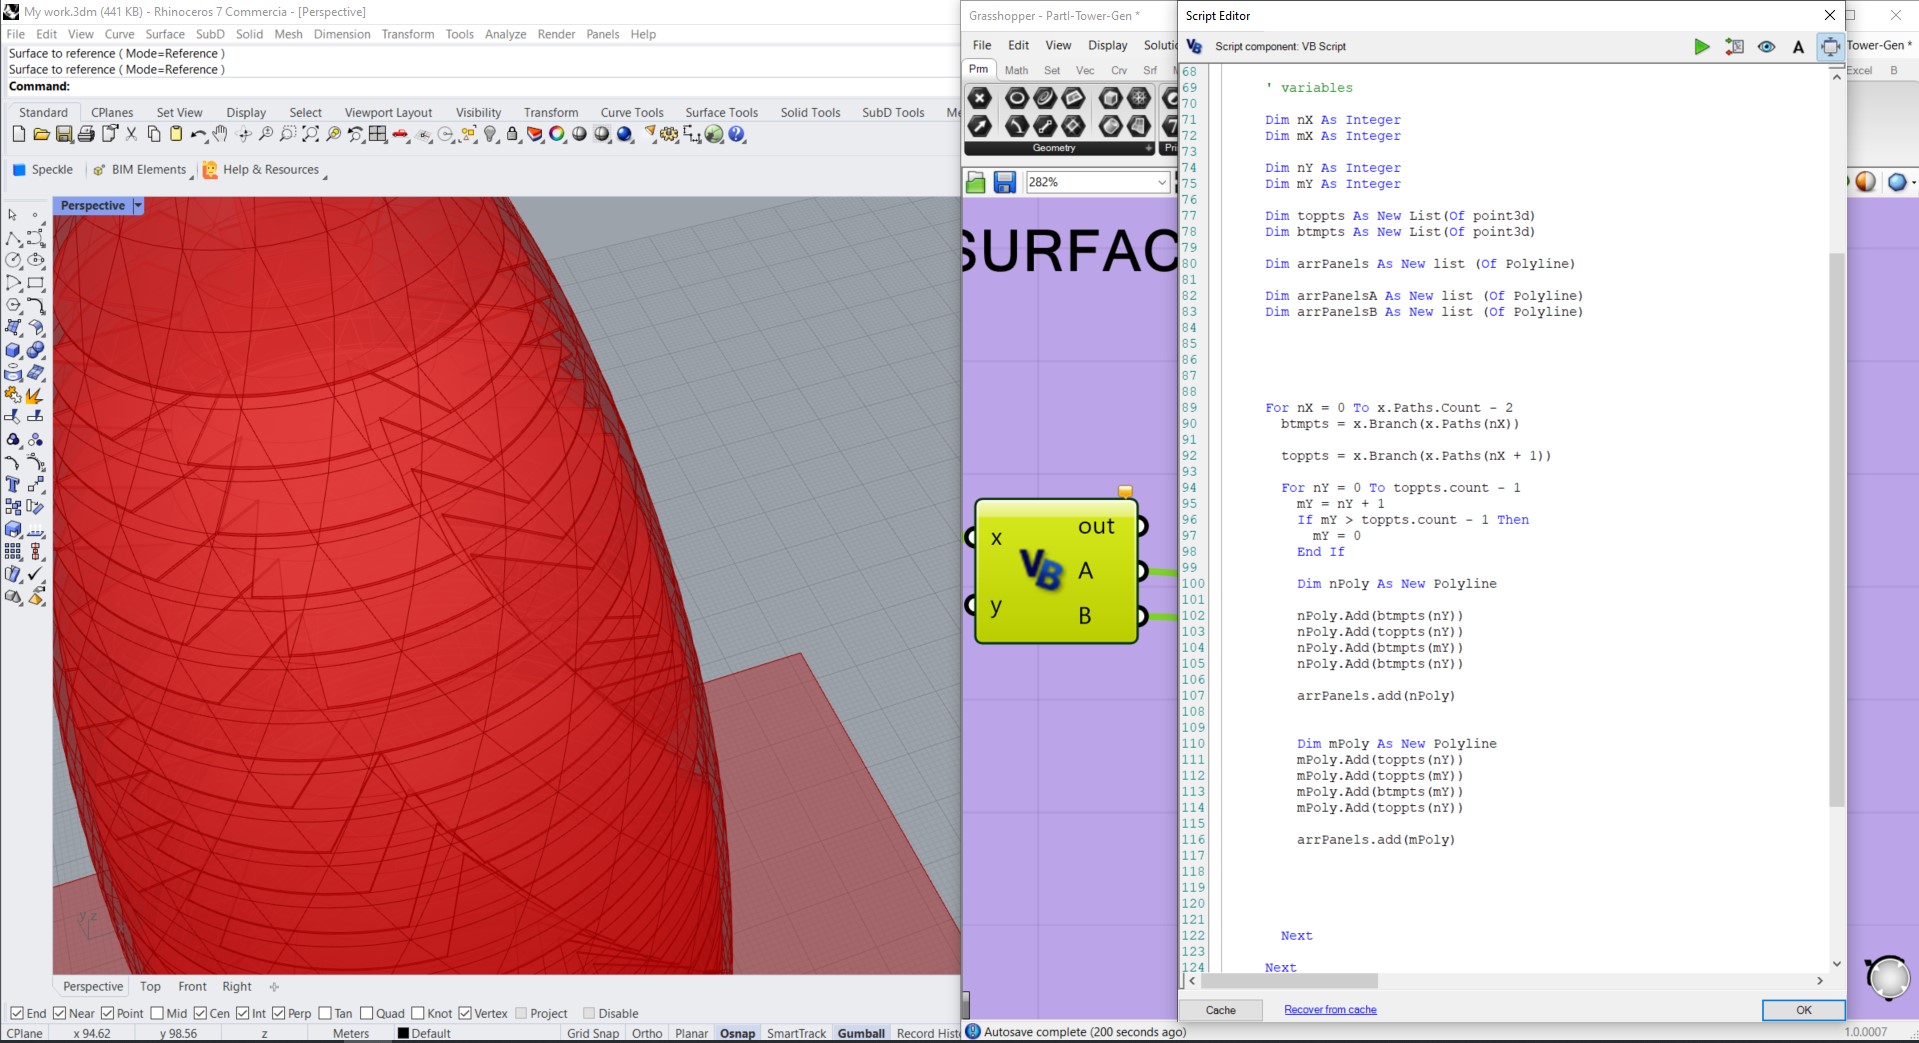This screenshot has height=1043, width=1919.
Task: Open Rhino's Panels menu
Action: click(x=602, y=34)
